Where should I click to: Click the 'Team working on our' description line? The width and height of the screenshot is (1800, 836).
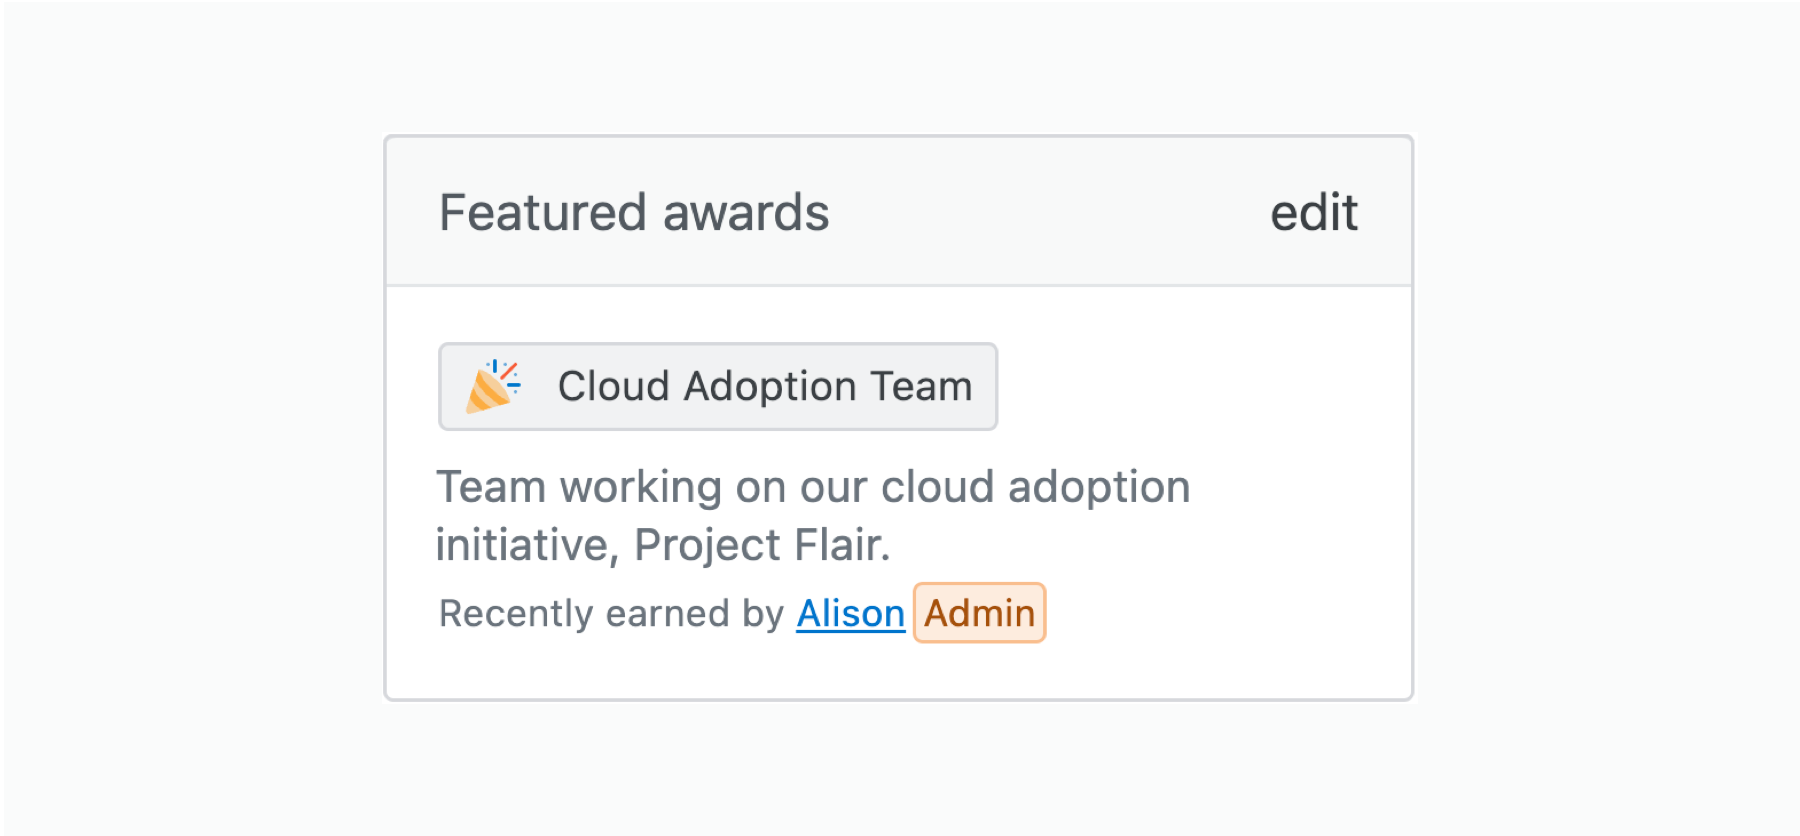[813, 487]
